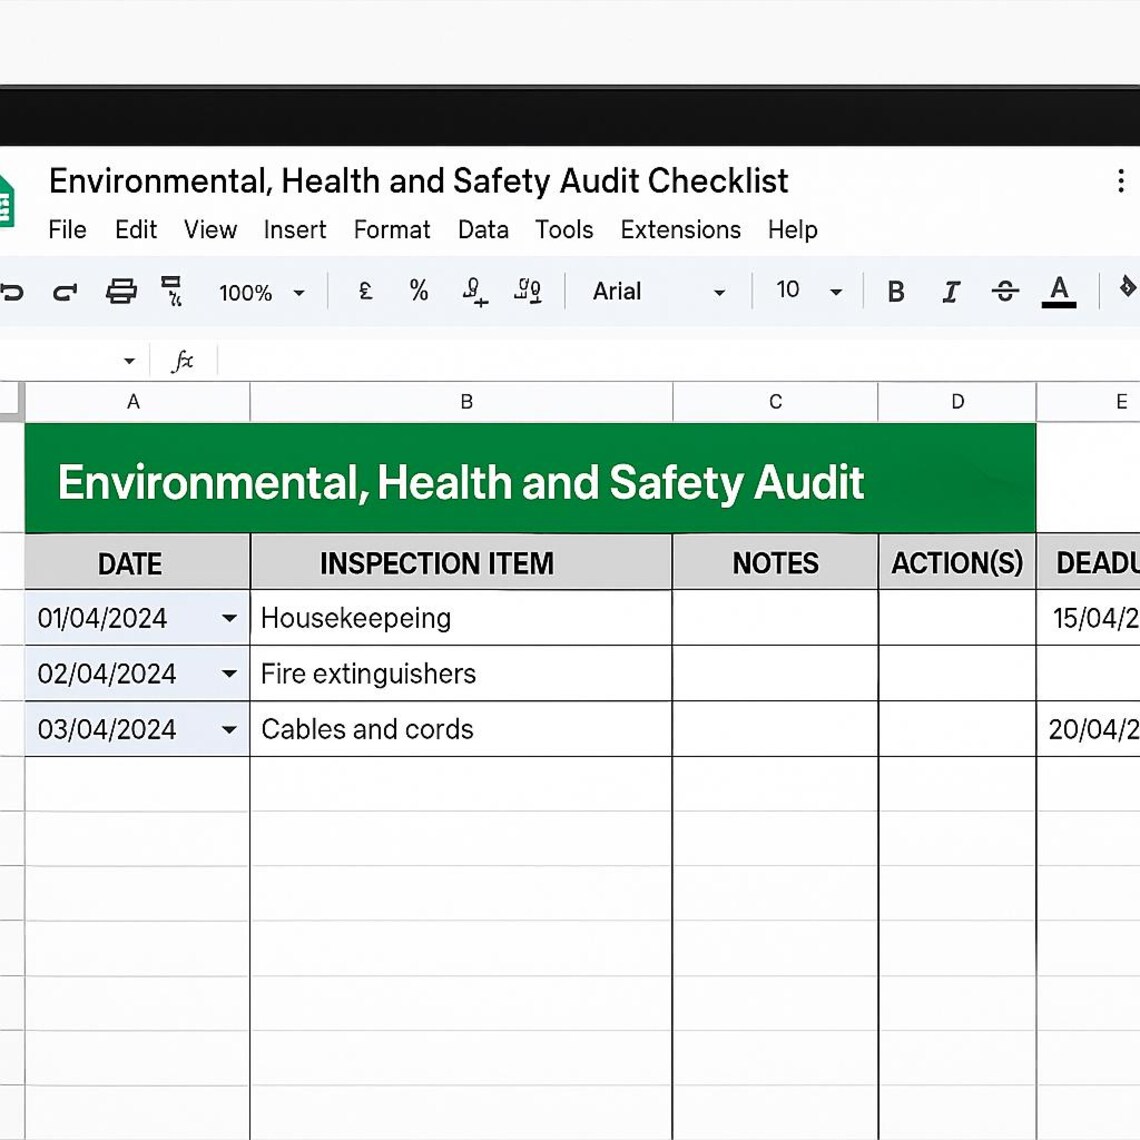
Task: Open the text color picker
Action: point(1060,292)
